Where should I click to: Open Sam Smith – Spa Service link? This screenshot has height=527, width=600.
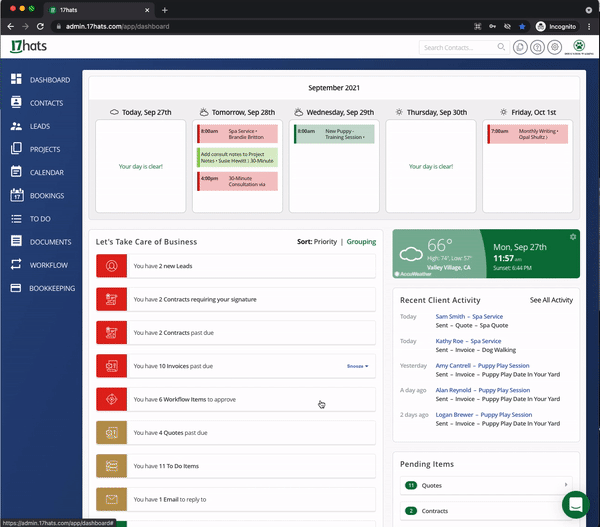[470, 316]
